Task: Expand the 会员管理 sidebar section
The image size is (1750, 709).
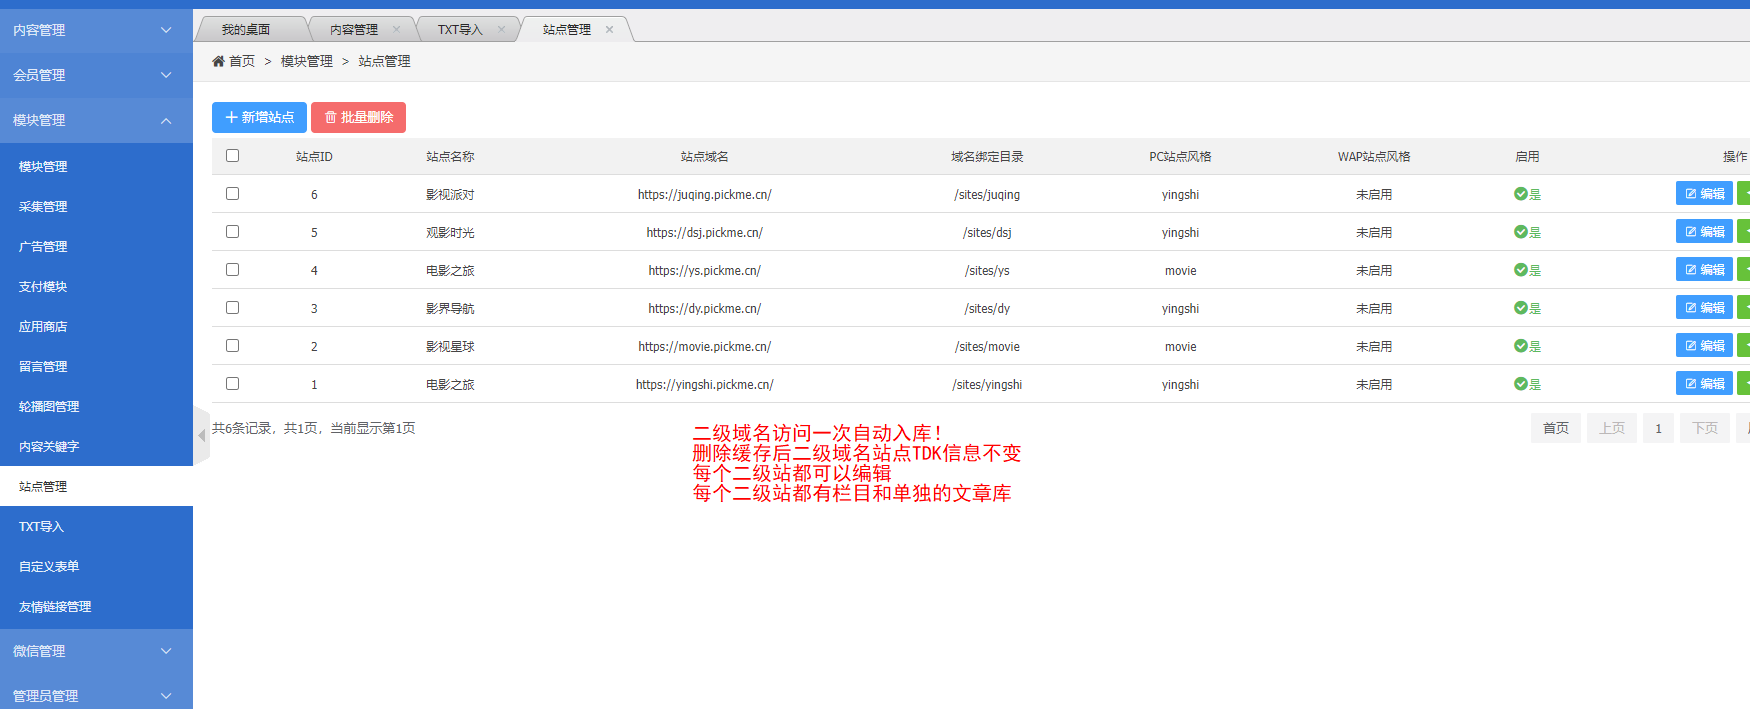Action: coord(92,75)
